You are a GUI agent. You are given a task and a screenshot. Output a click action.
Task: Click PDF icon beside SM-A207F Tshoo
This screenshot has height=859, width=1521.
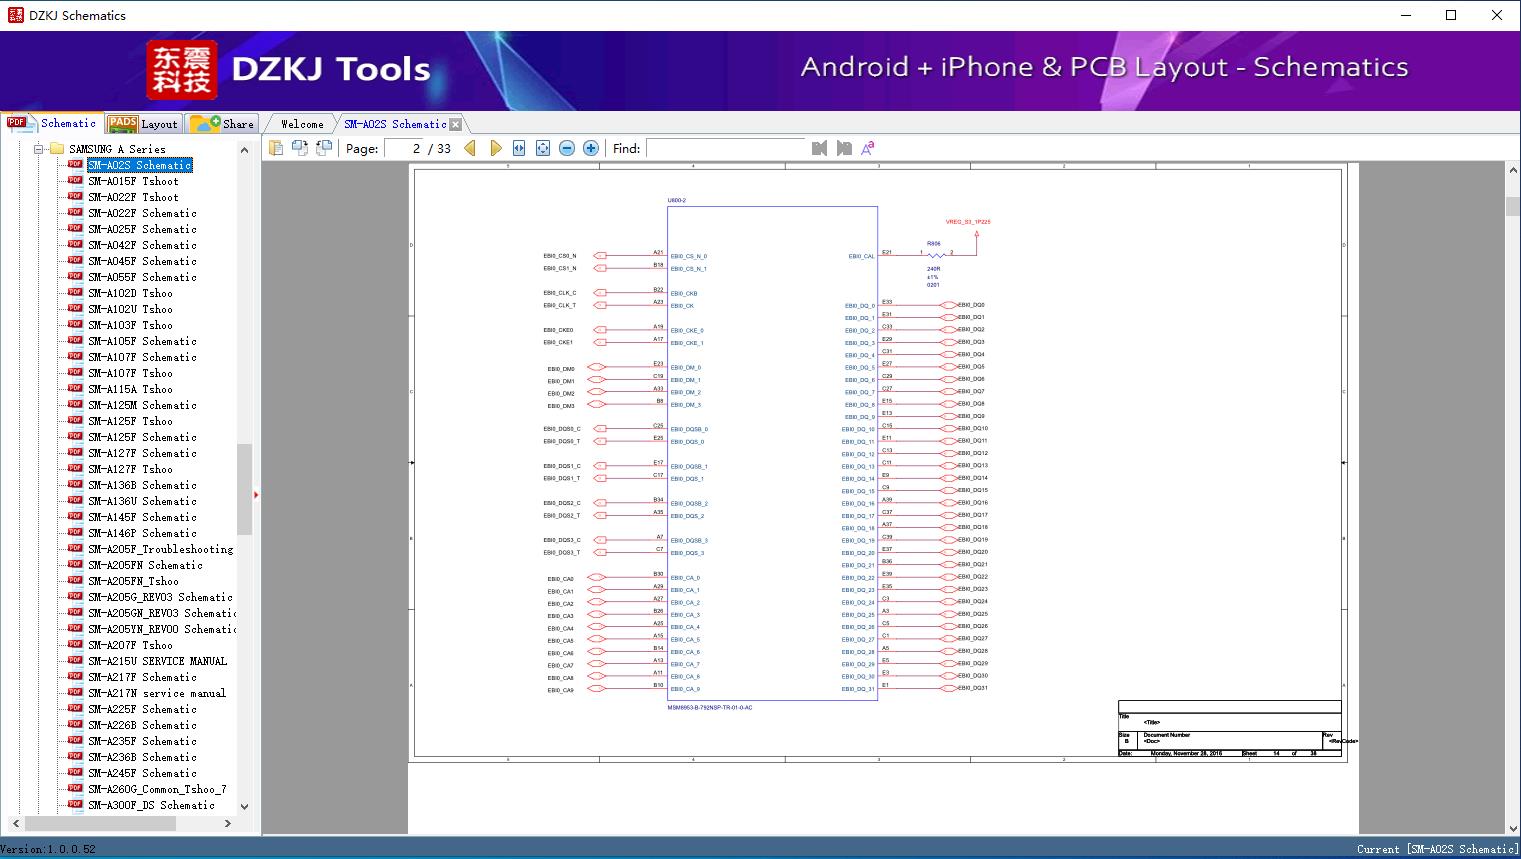[75, 644]
